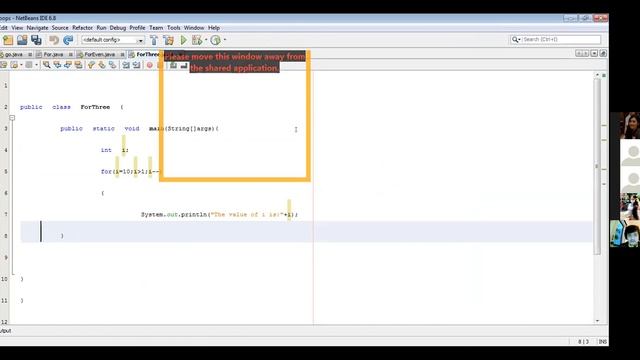Open the Navigate menu
This screenshot has width=640, height=360.
[x=38, y=28]
